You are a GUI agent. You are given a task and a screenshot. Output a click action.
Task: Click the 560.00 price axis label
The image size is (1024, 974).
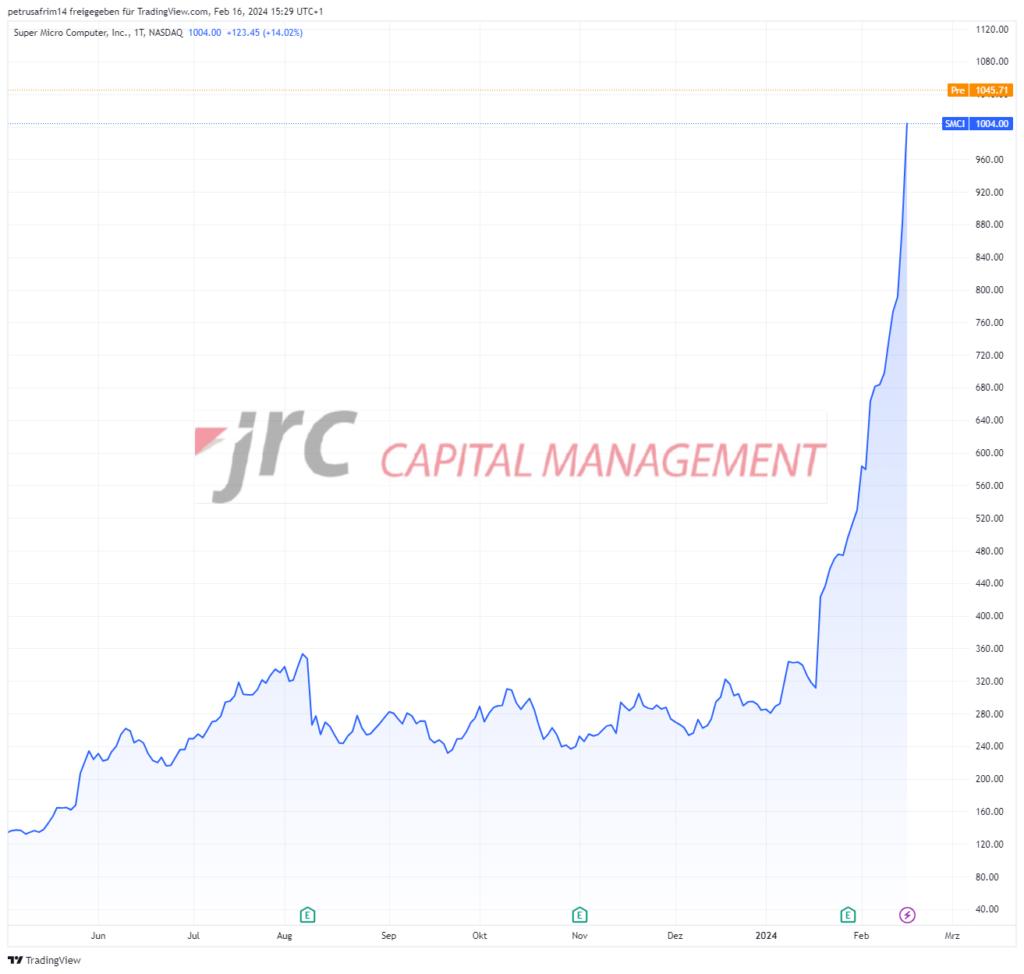click(x=989, y=485)
